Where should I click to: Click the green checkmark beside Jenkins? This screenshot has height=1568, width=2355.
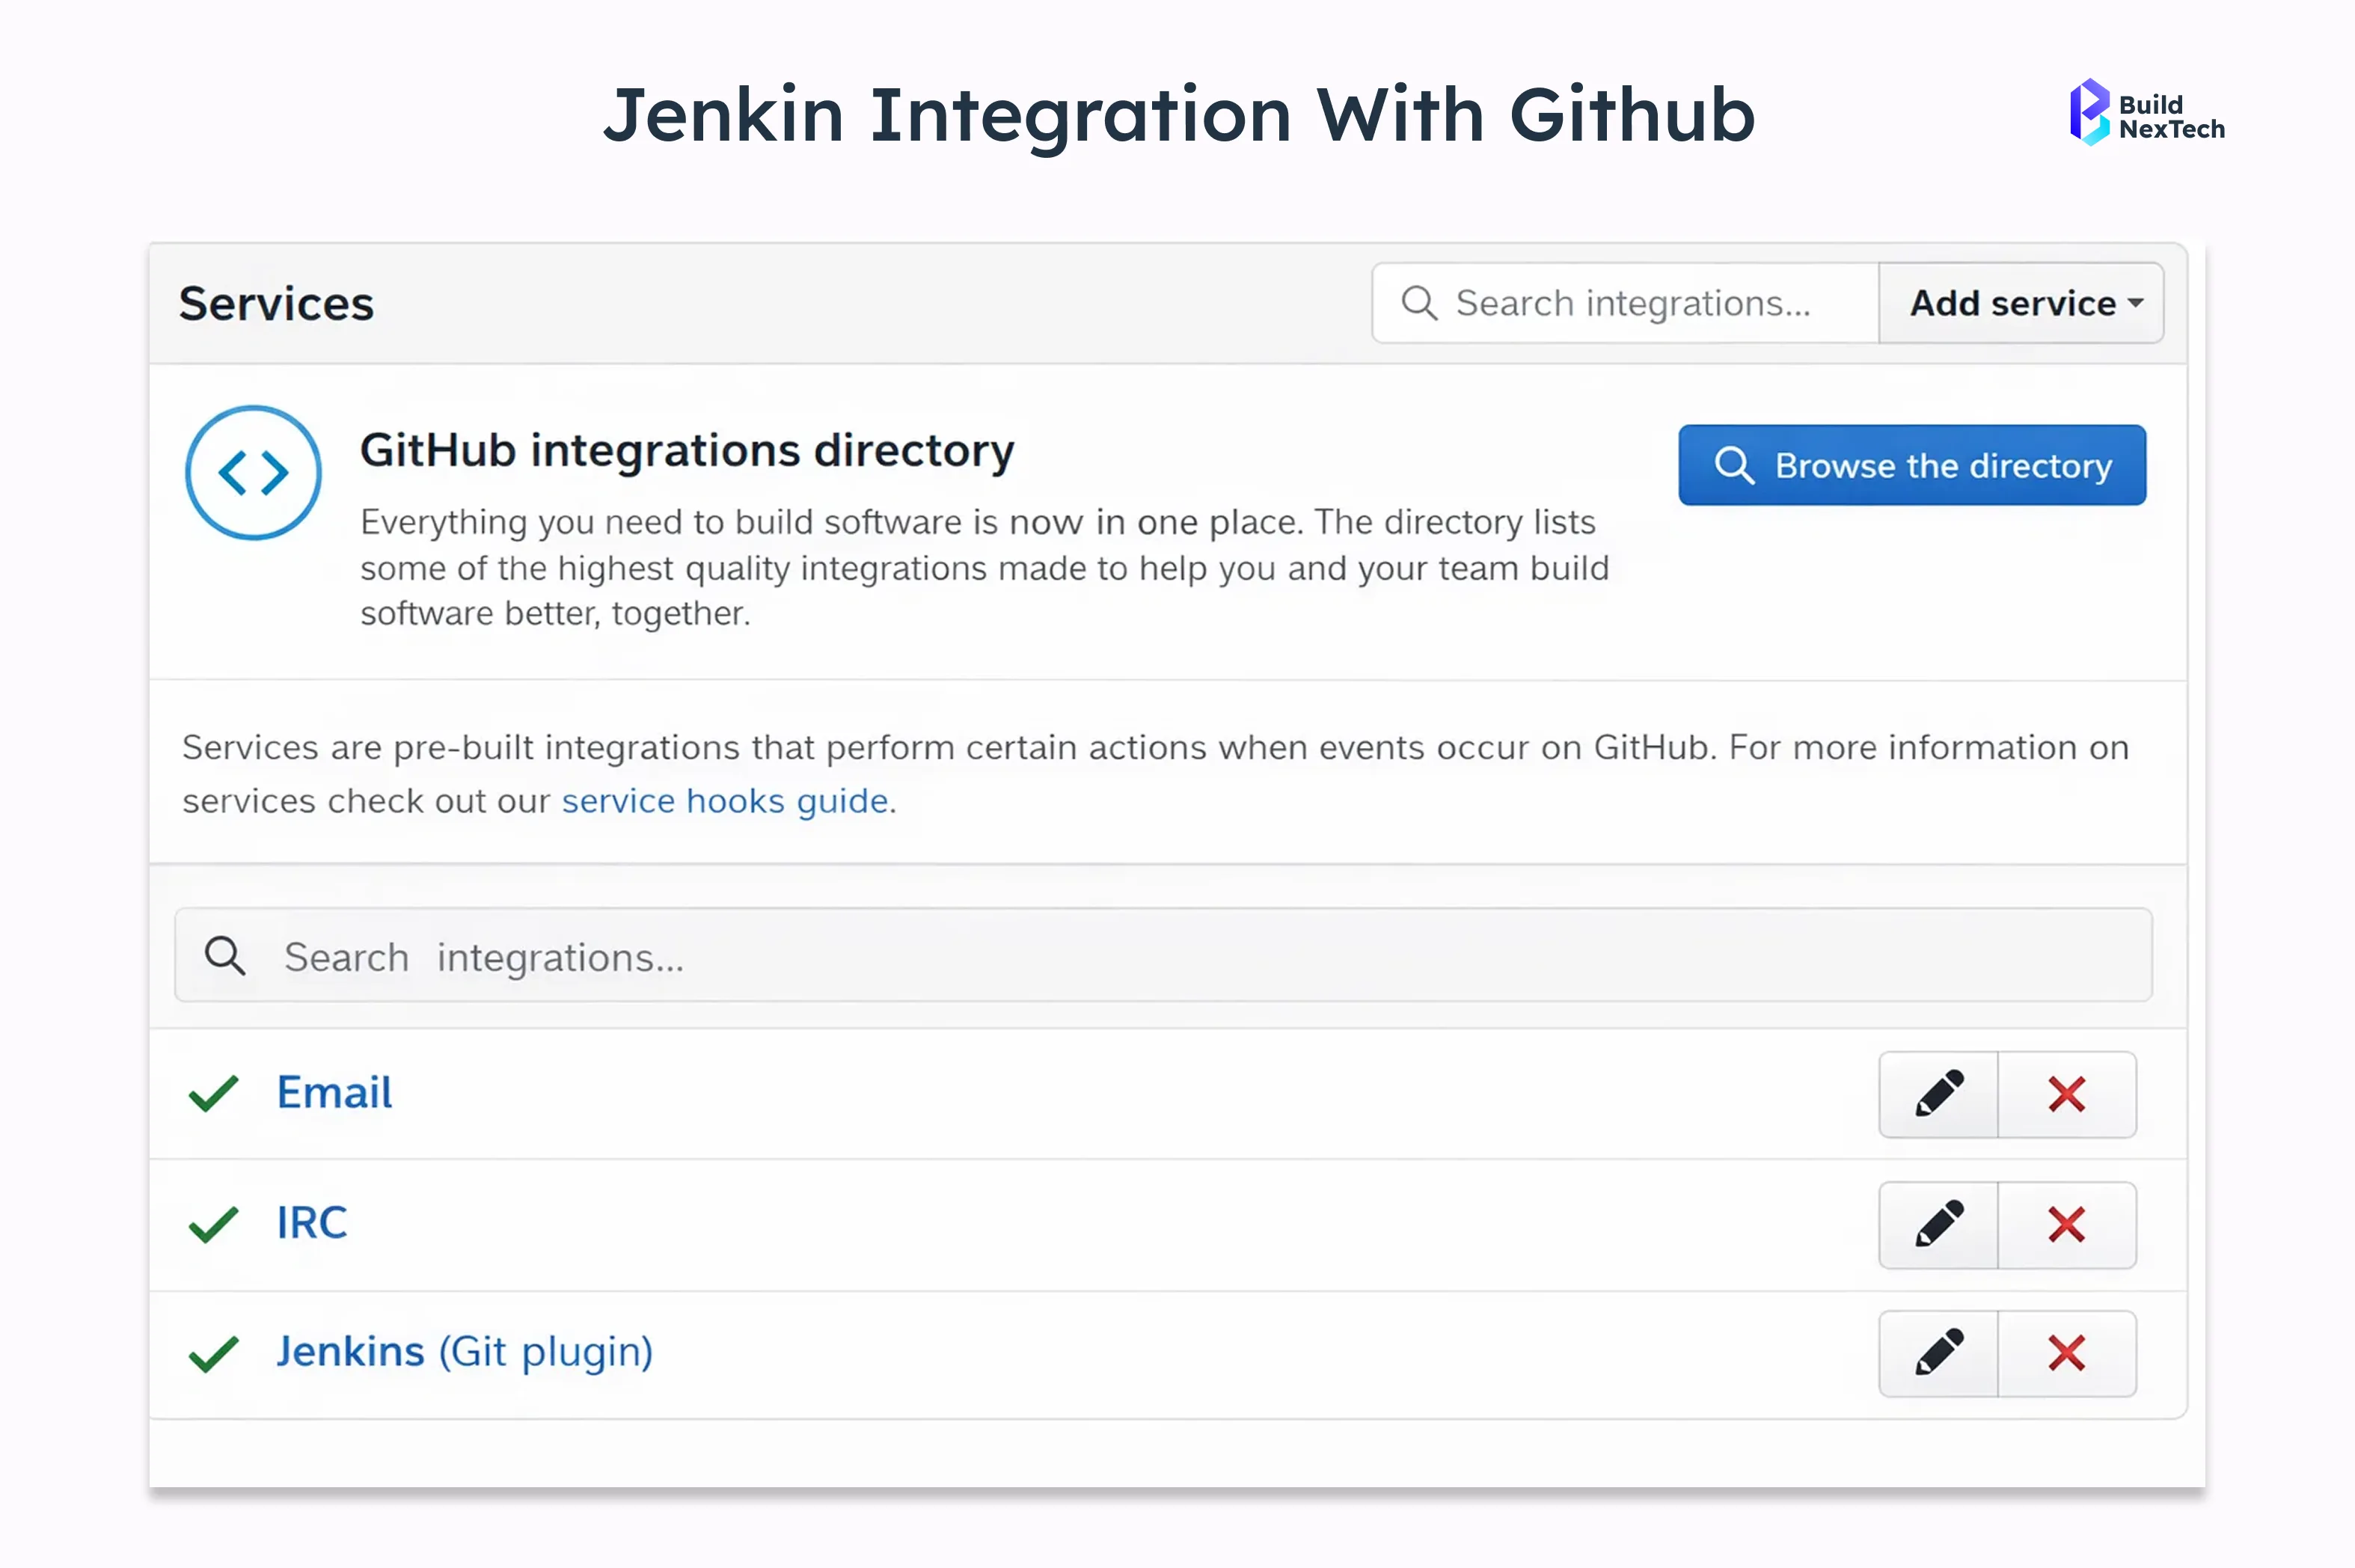point(211,1353)
